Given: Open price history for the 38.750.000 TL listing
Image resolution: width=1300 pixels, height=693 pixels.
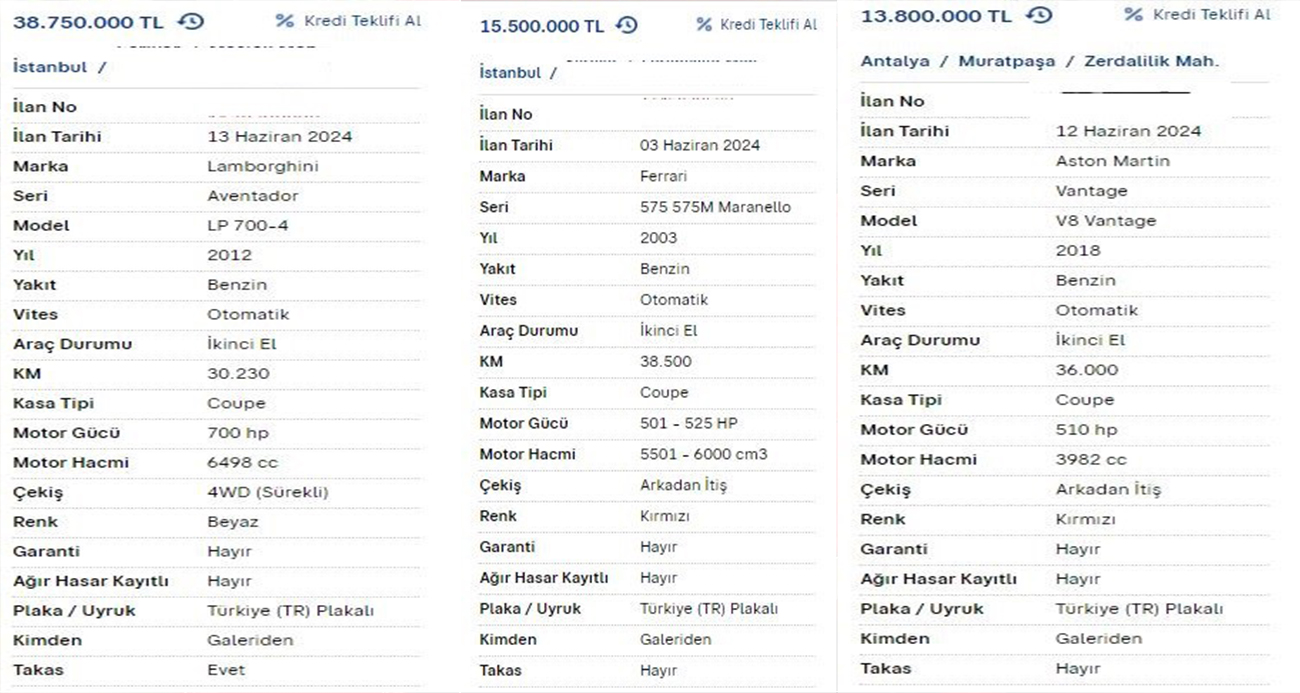Looking at the screenshot, I should pyautogui.click(x=190, y=21).
